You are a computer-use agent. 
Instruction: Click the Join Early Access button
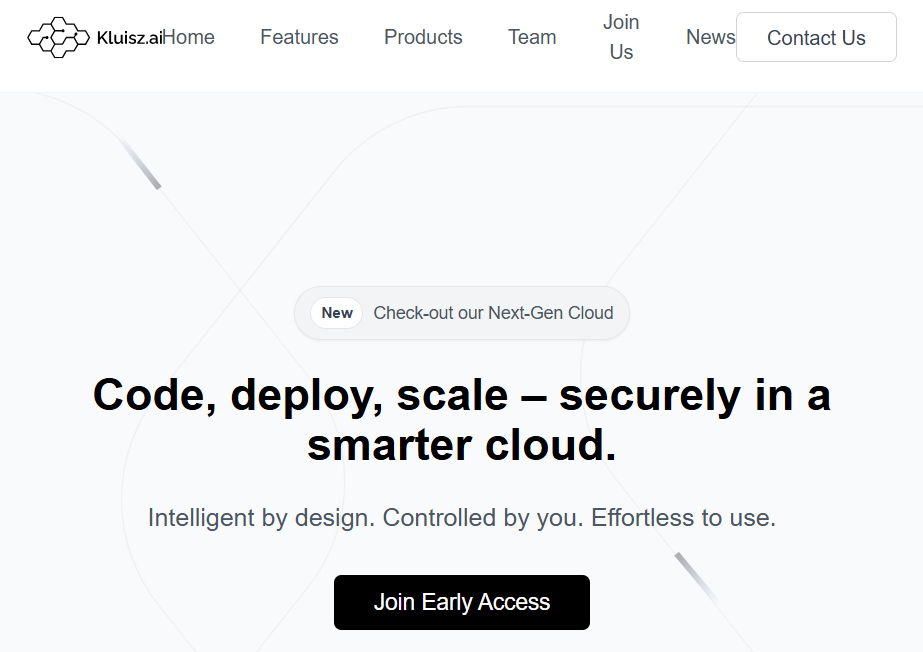pos(462,603)
